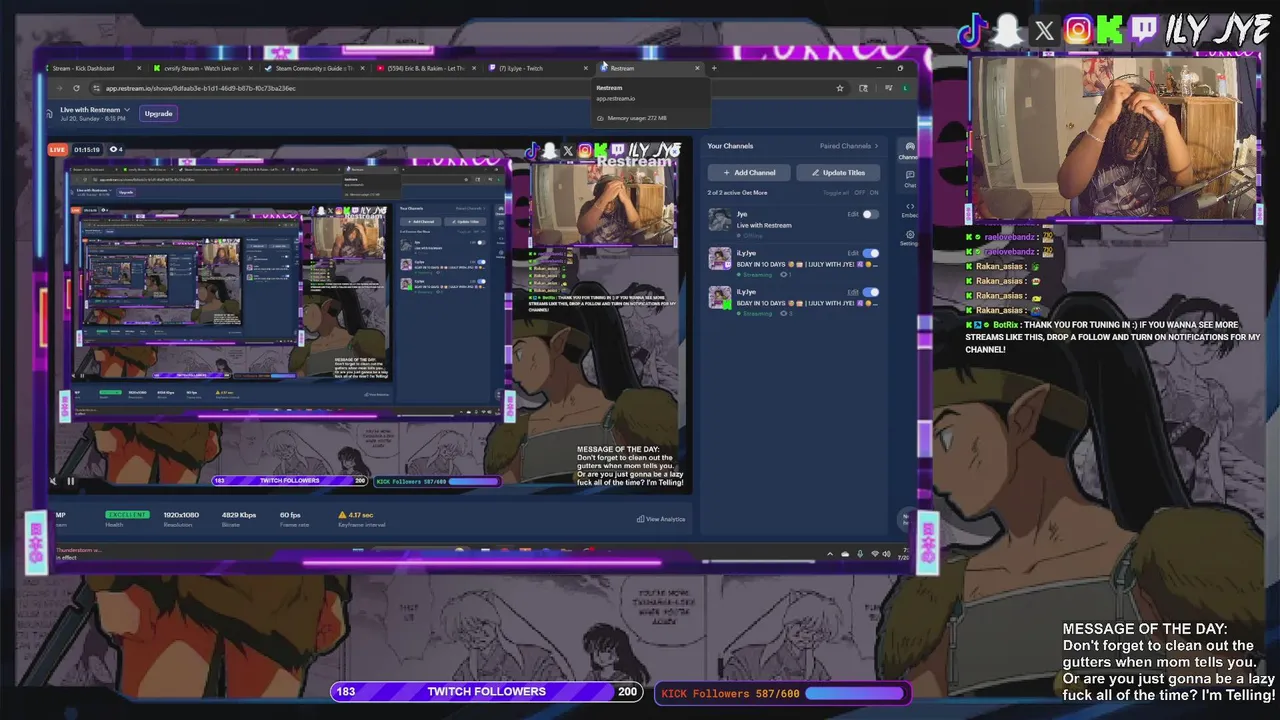
Task: Open the Chat panel icon in sidebar
Action: pos(909,178)
